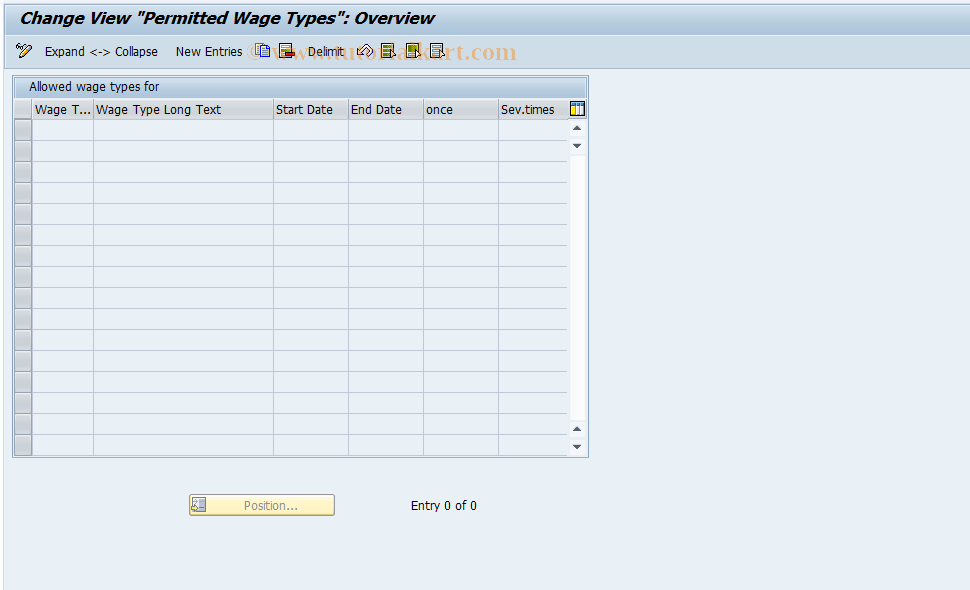Image resolution: width=970 pixels, height=590 pixels.
Task: Click the Position... button
Action: [x=262, y=505]
